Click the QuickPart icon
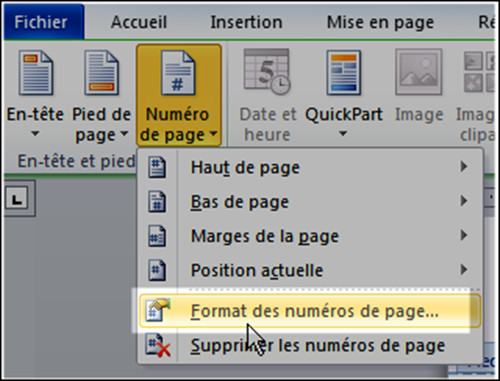This screenshot has width=500, height=381. [x=344, y=73]
